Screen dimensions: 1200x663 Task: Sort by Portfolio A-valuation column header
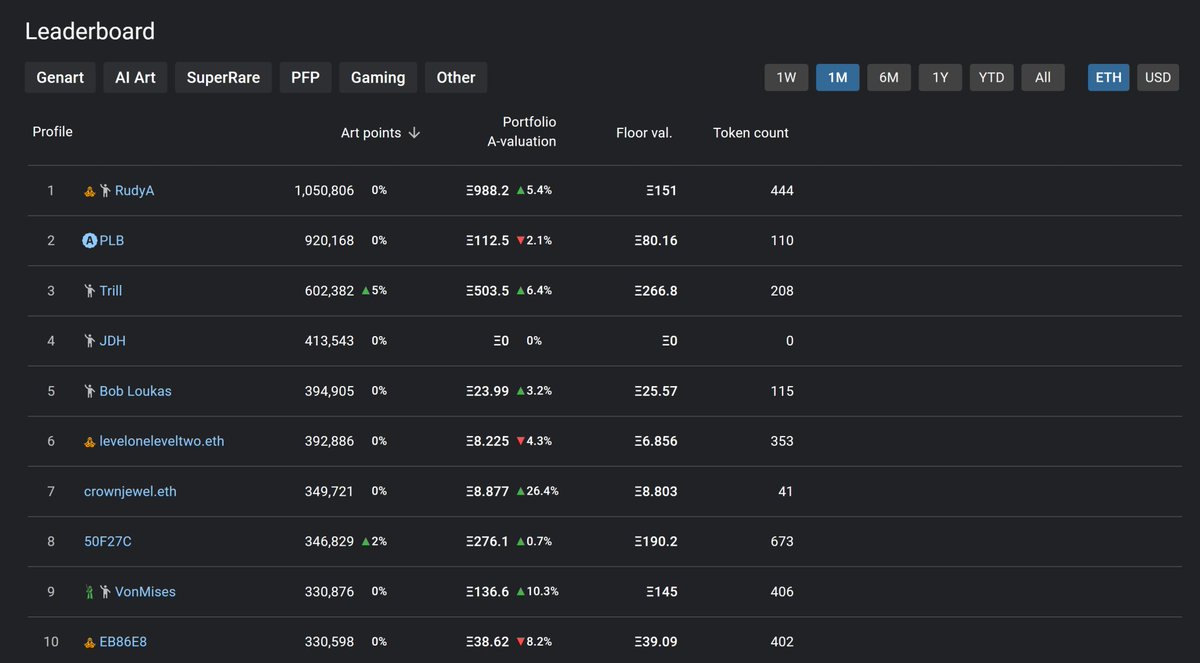tap(521, 131)
